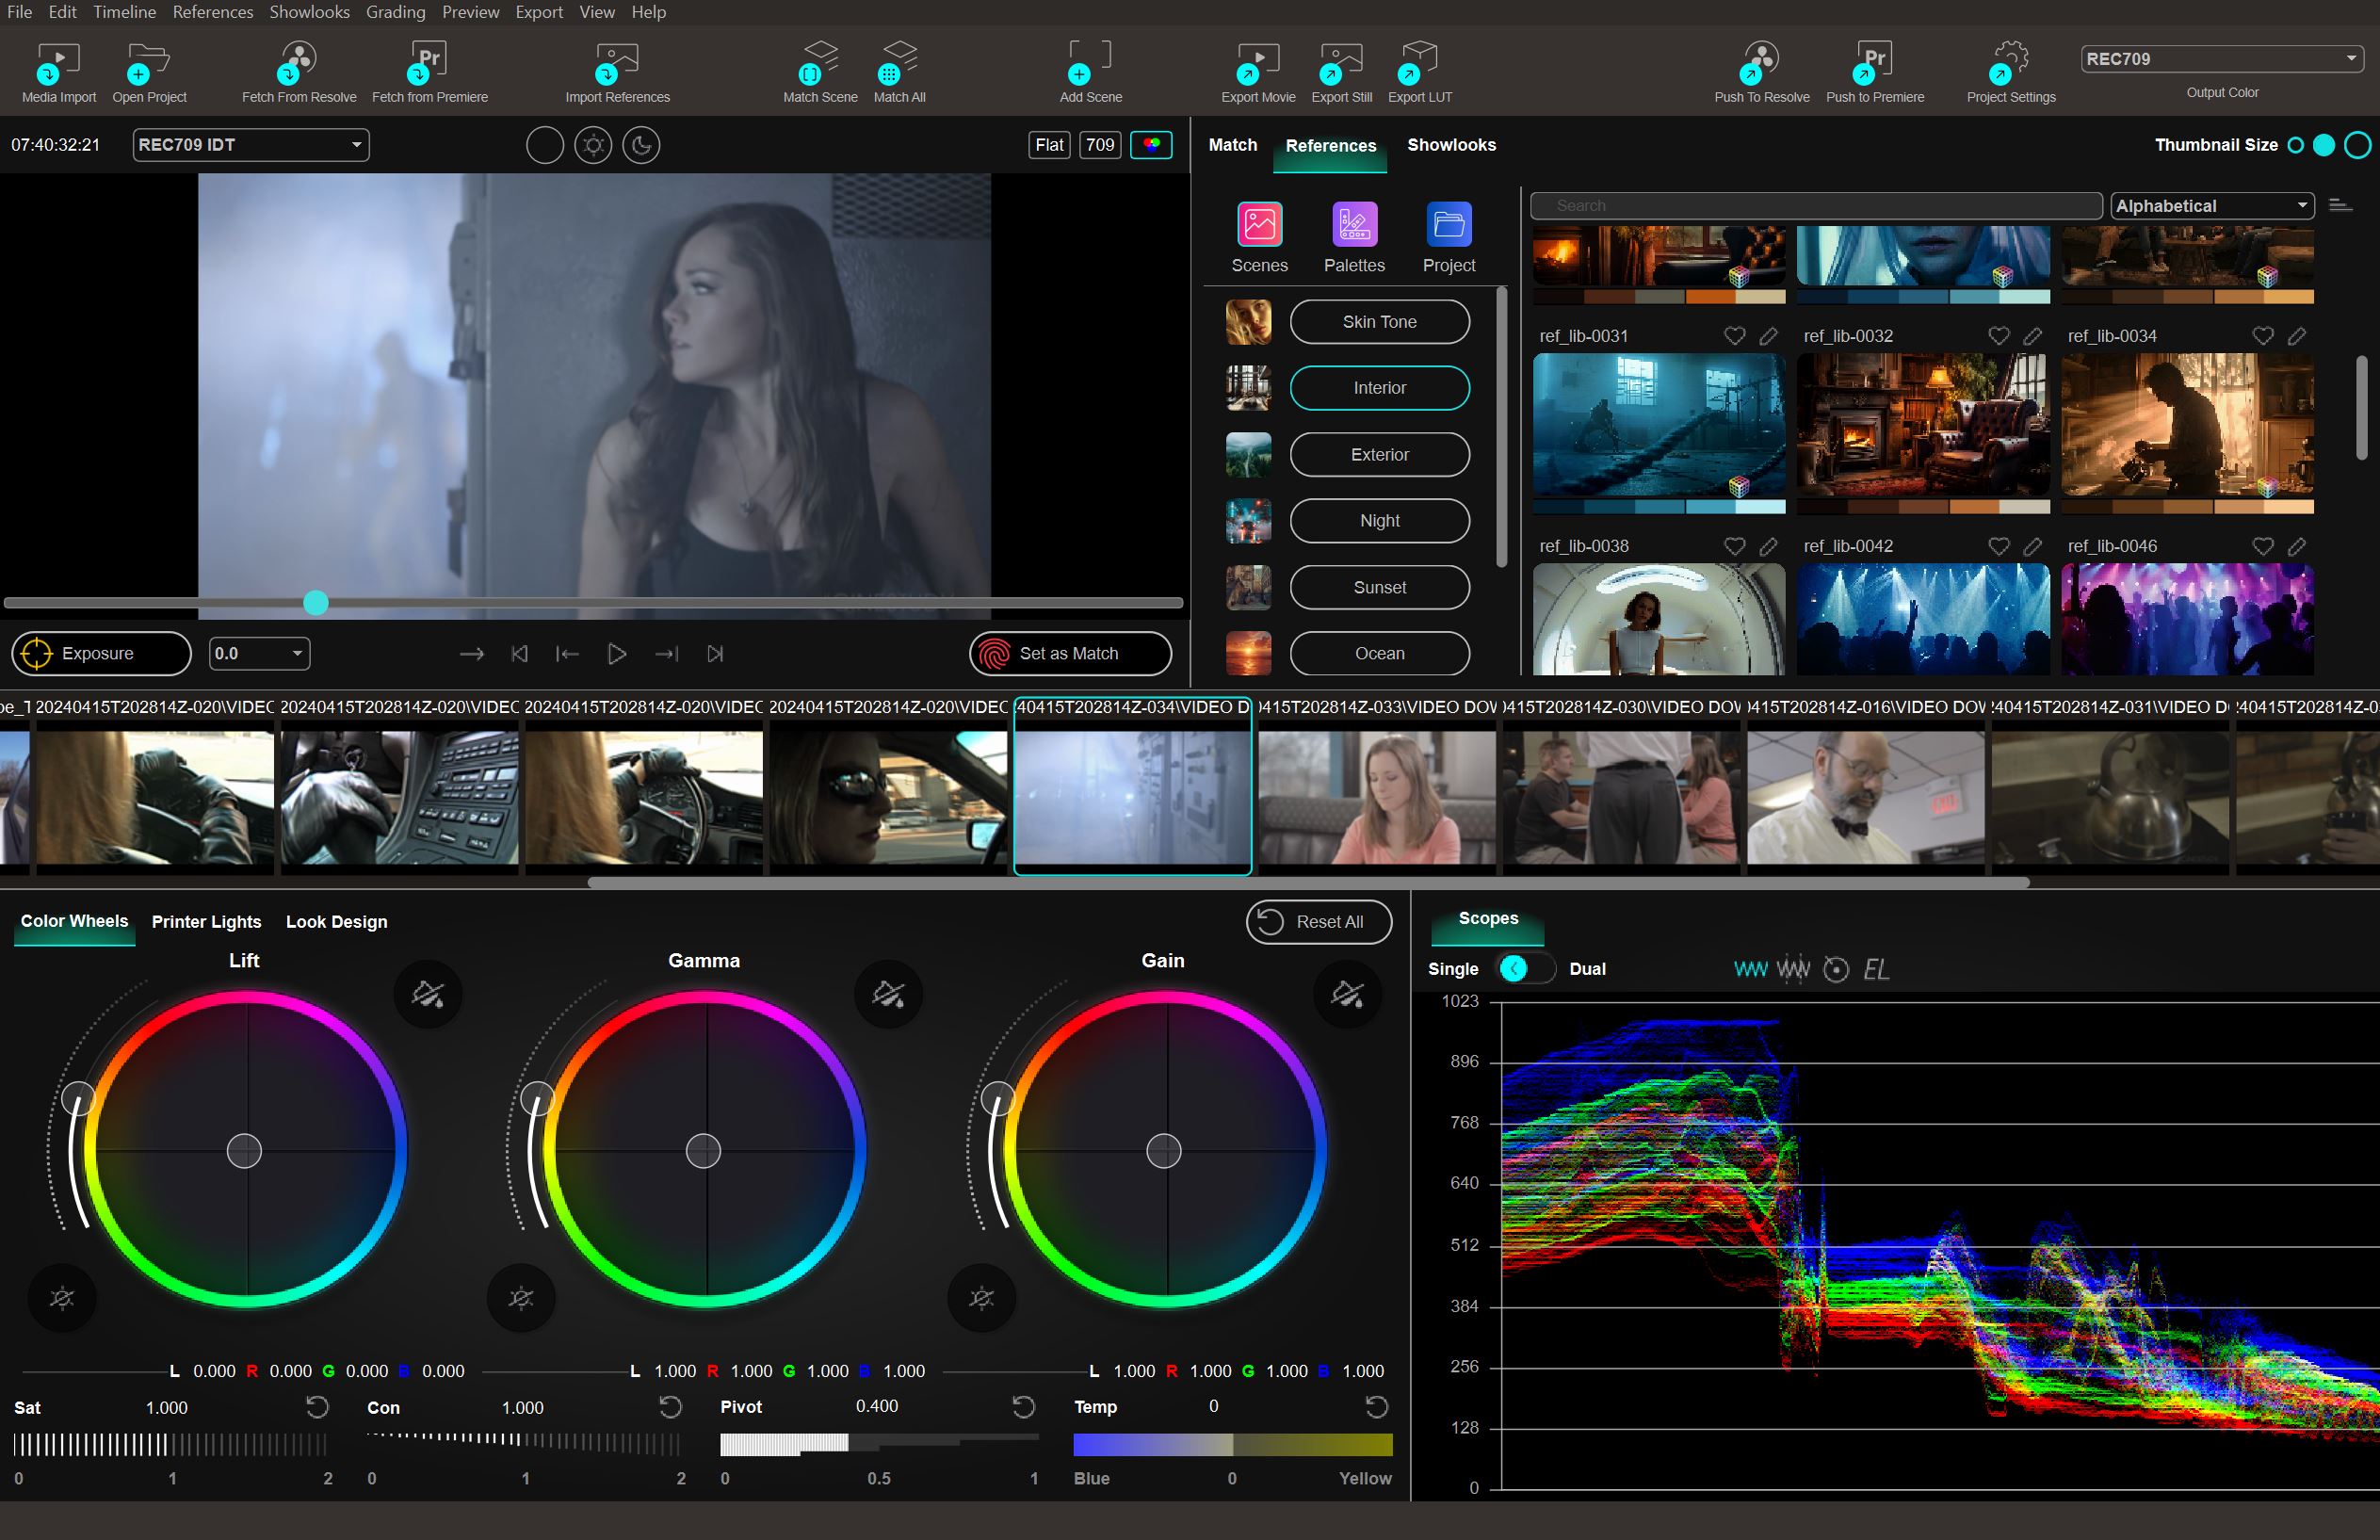Switch to the Match tab
The height and width of the screenshot is (1540, 2380).
tap(1232, 145)
